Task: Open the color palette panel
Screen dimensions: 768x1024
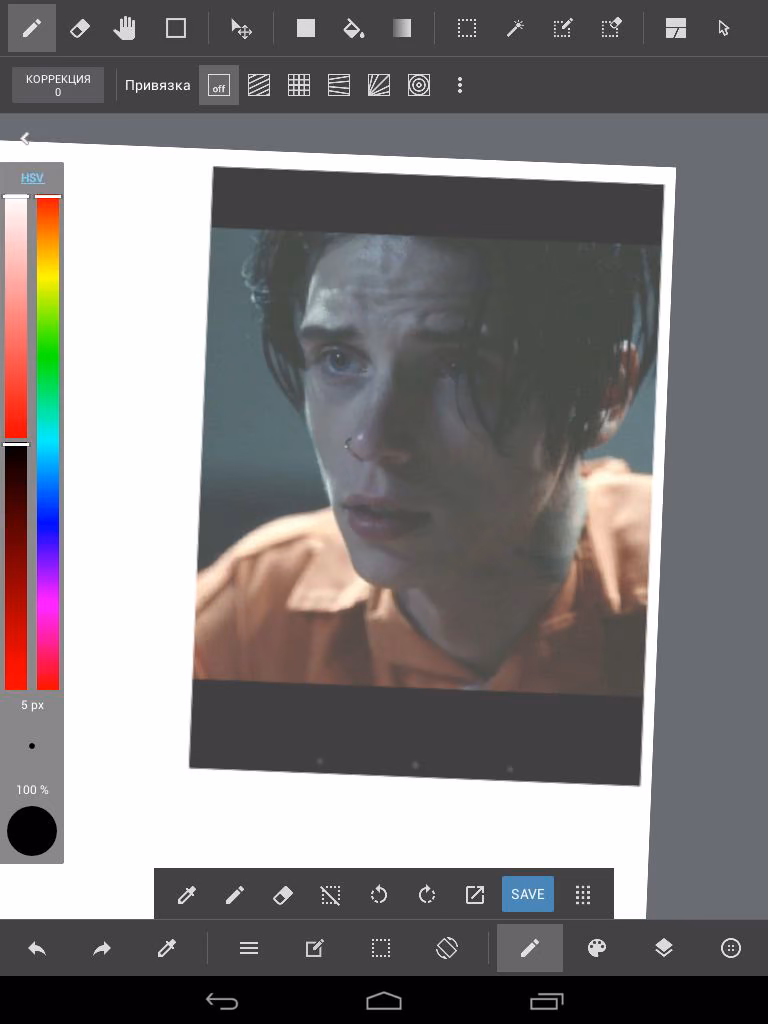Action: [x=597, y=948]
